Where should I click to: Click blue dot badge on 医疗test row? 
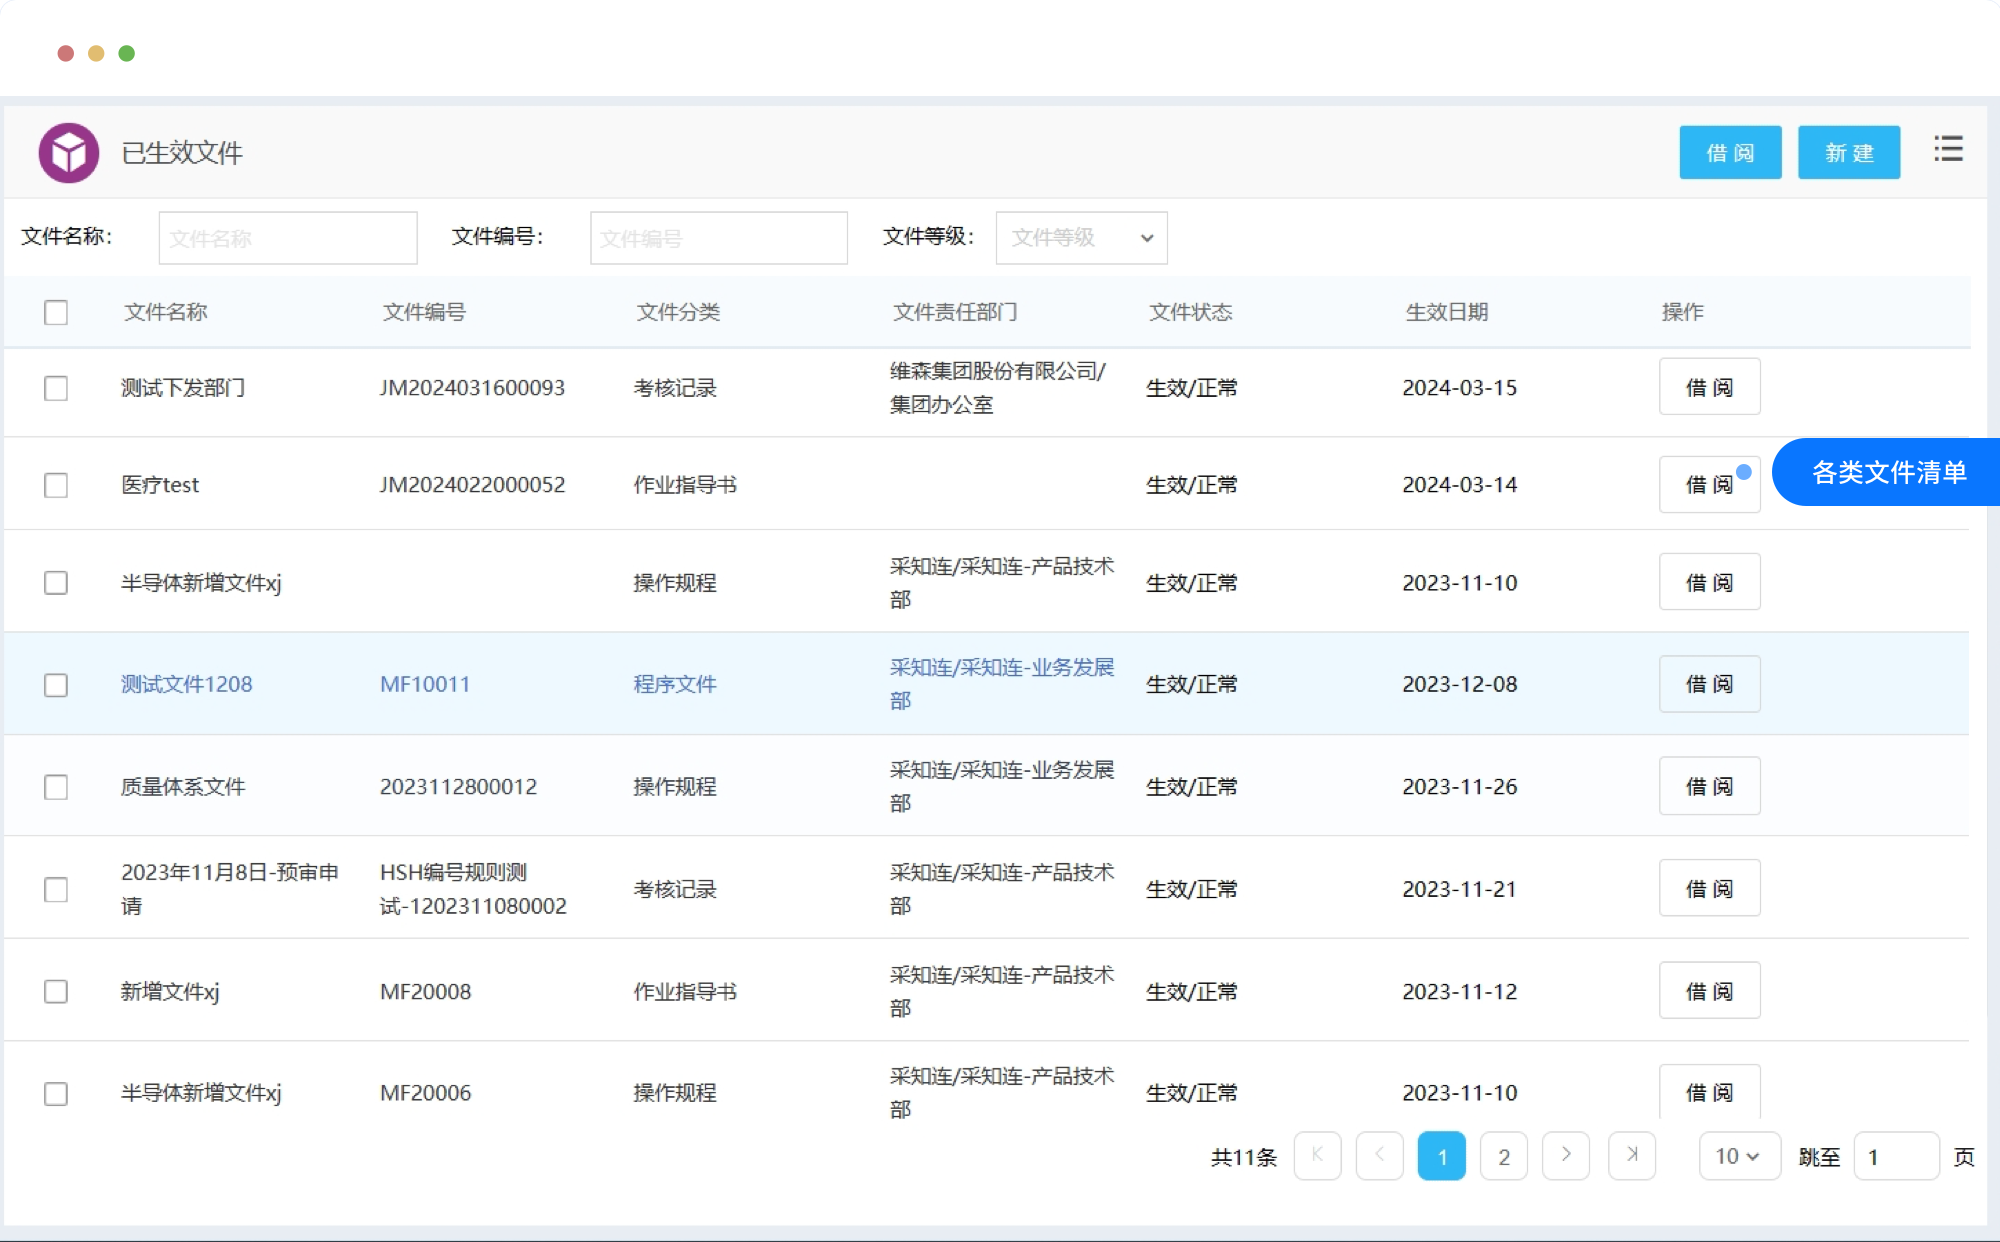click(x=1744, y=472)
